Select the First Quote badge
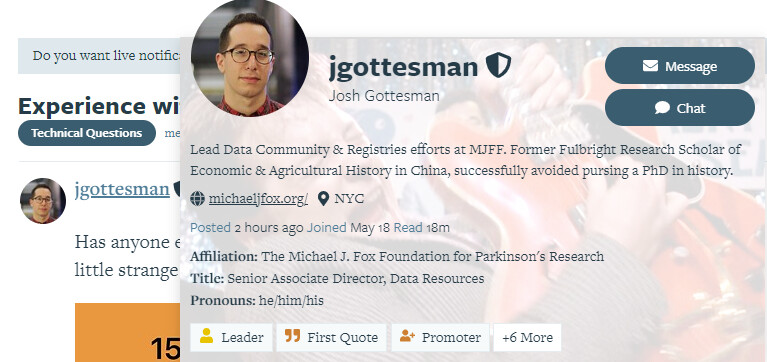Viewport: 767px width, 362px height. point(331,338)
